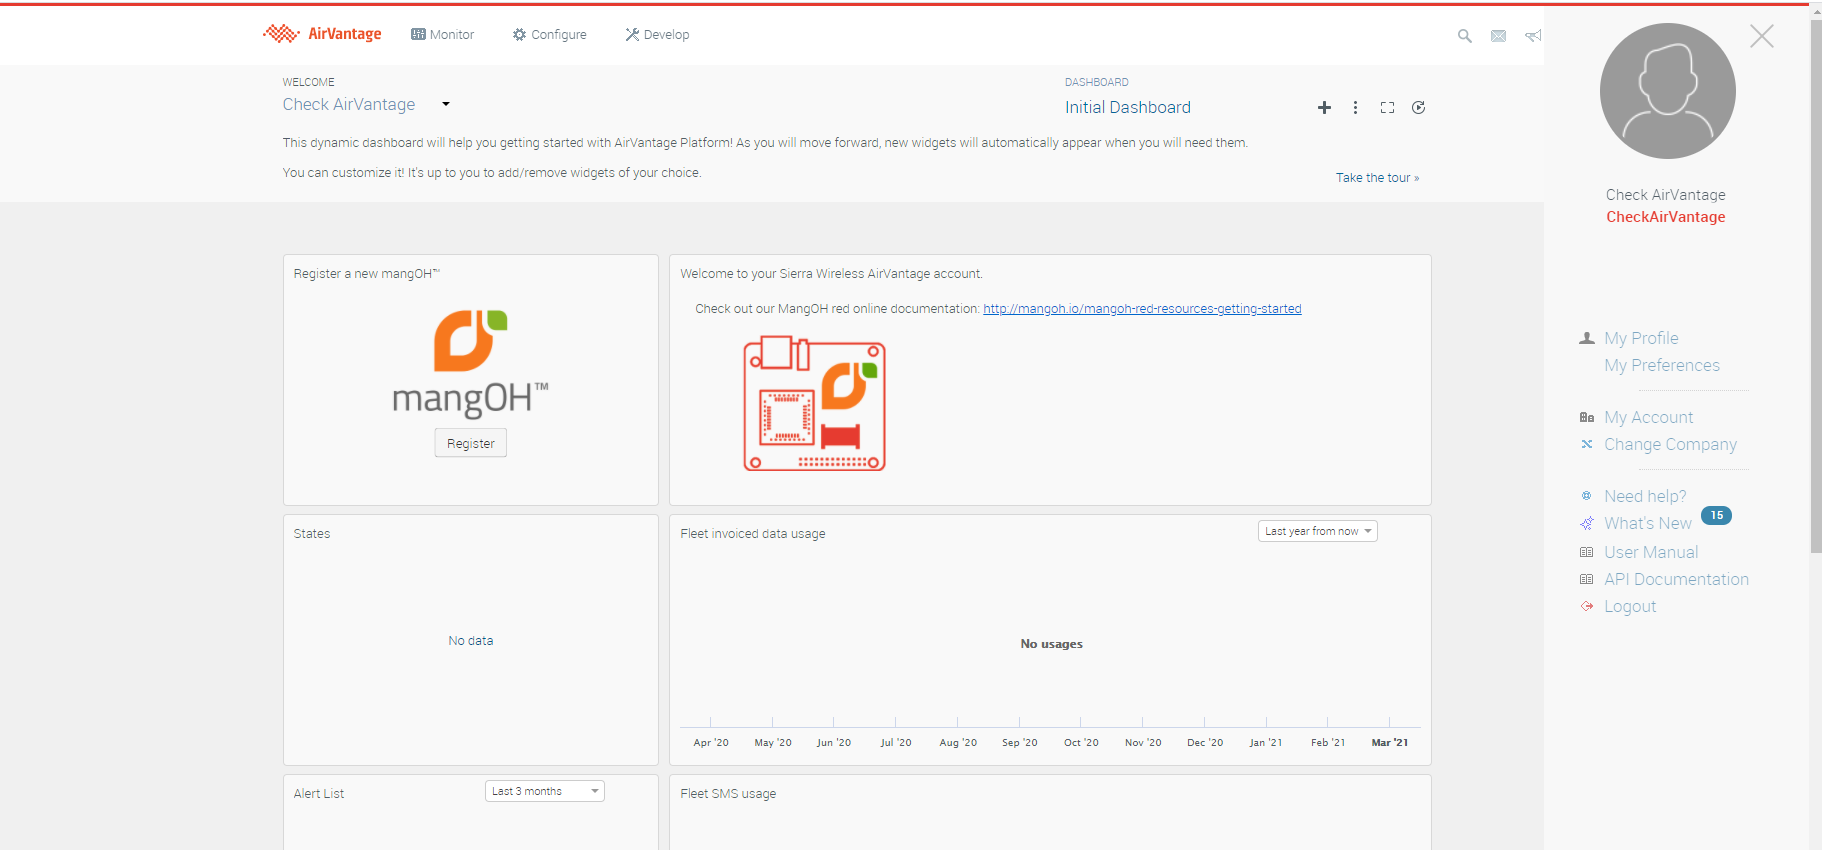
Task: Close the user profile side panel
Action: (1762, 36)
